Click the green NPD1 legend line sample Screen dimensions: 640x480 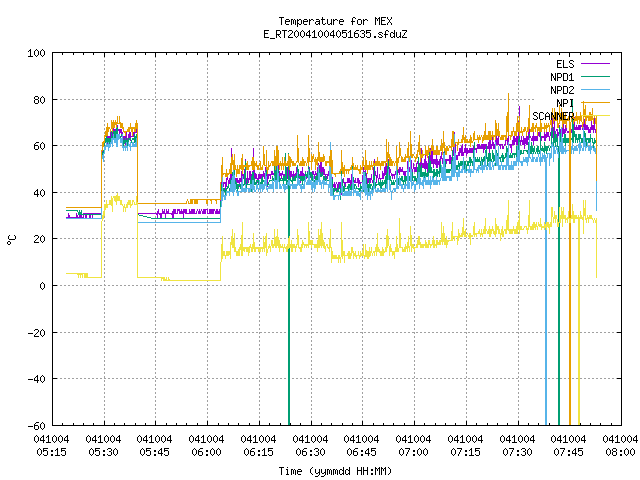point(596,76)
